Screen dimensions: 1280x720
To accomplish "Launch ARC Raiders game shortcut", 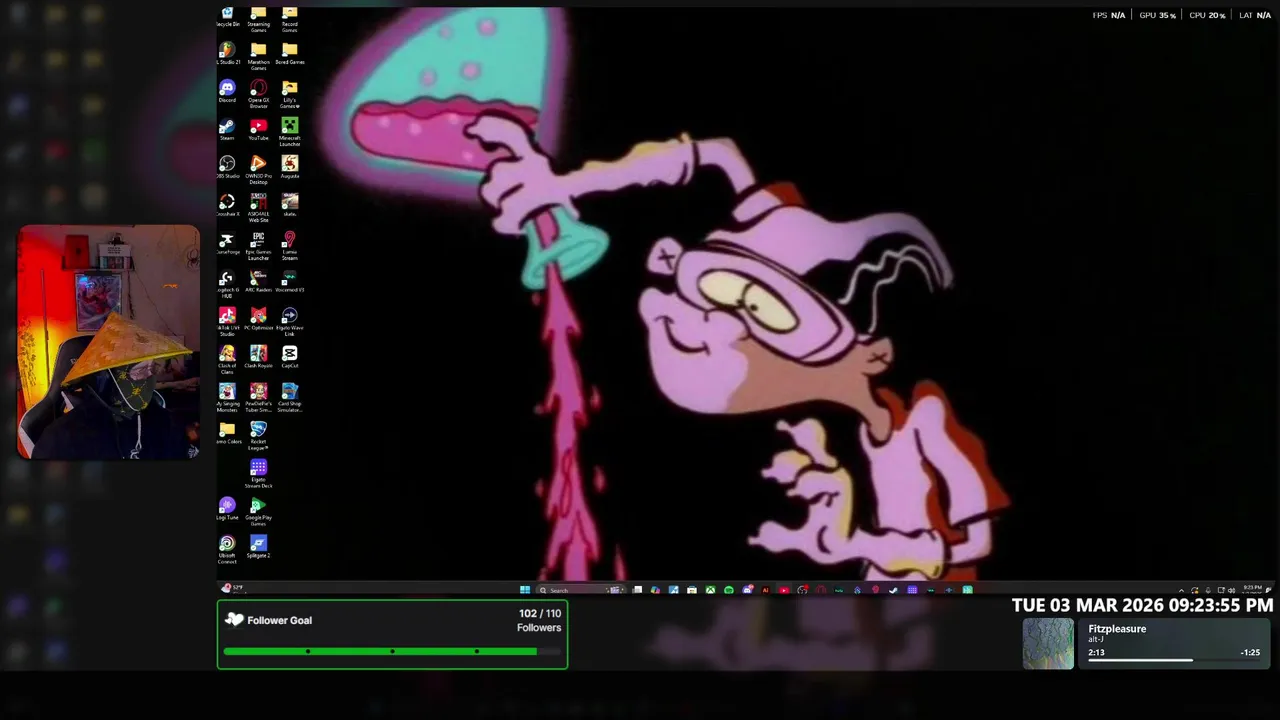I will [x=258, y=281].
